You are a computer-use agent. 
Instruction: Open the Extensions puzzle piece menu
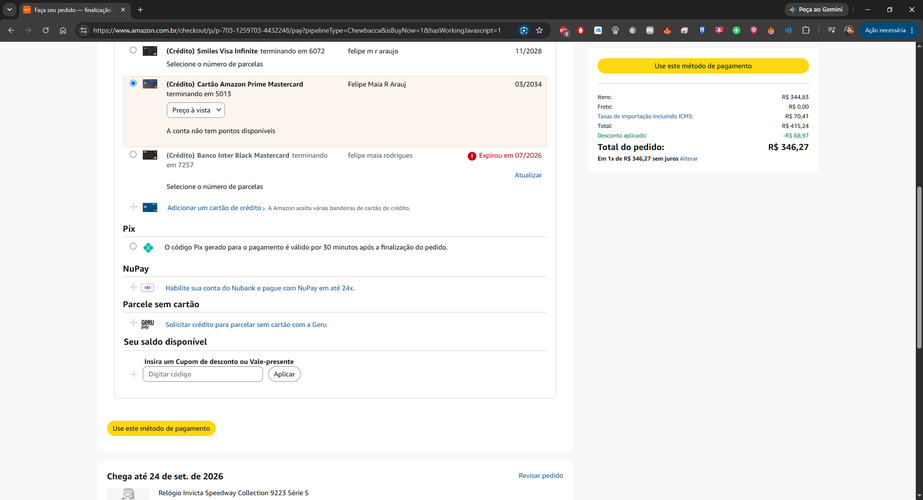click(x=806, y=30)
